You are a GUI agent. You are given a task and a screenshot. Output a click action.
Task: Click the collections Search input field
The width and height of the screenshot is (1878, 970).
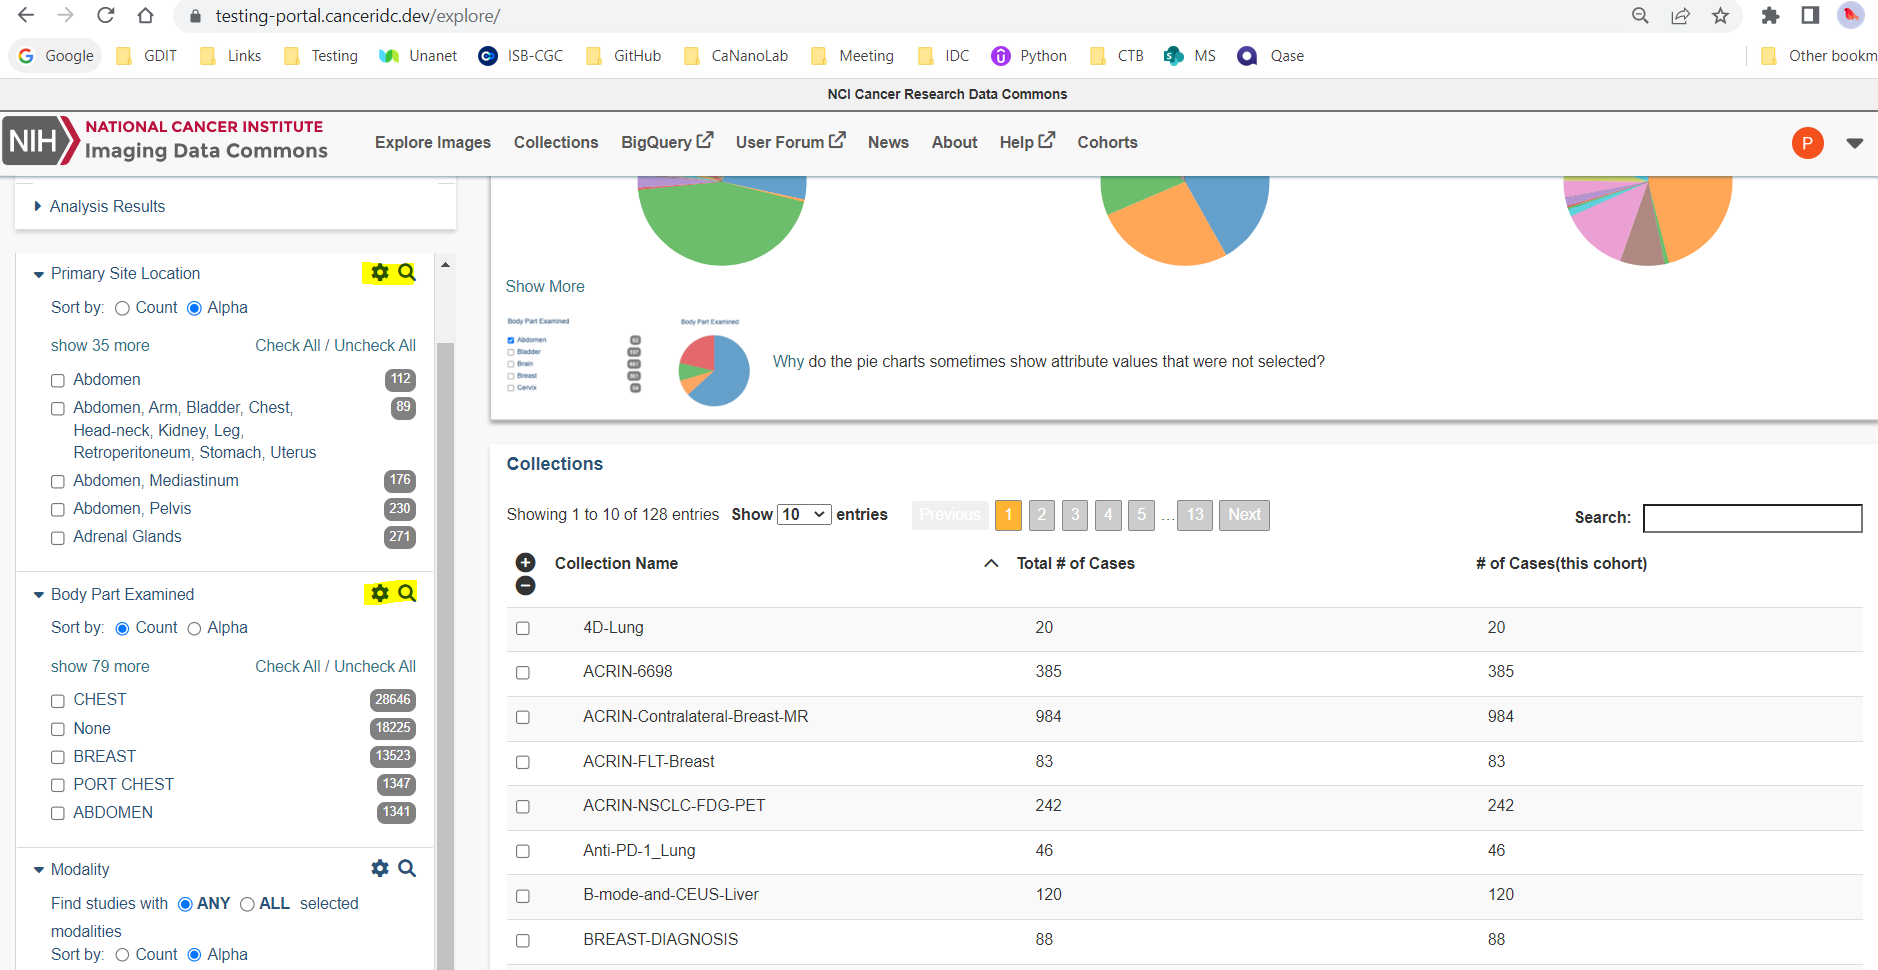point(1752,518)
